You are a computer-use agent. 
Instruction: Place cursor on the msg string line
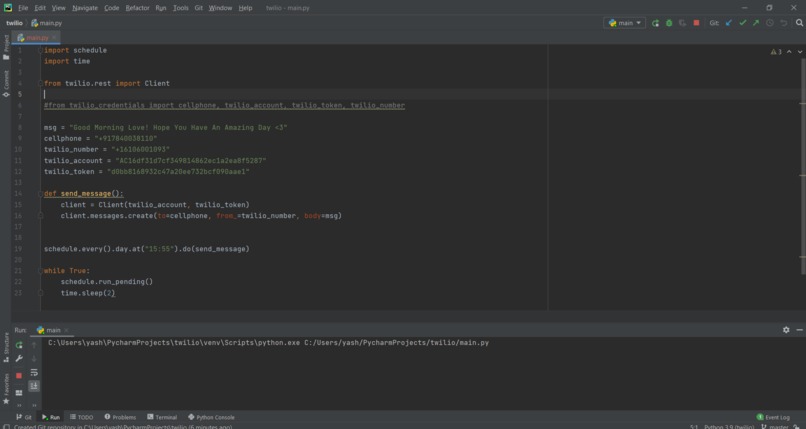(166, 127)
